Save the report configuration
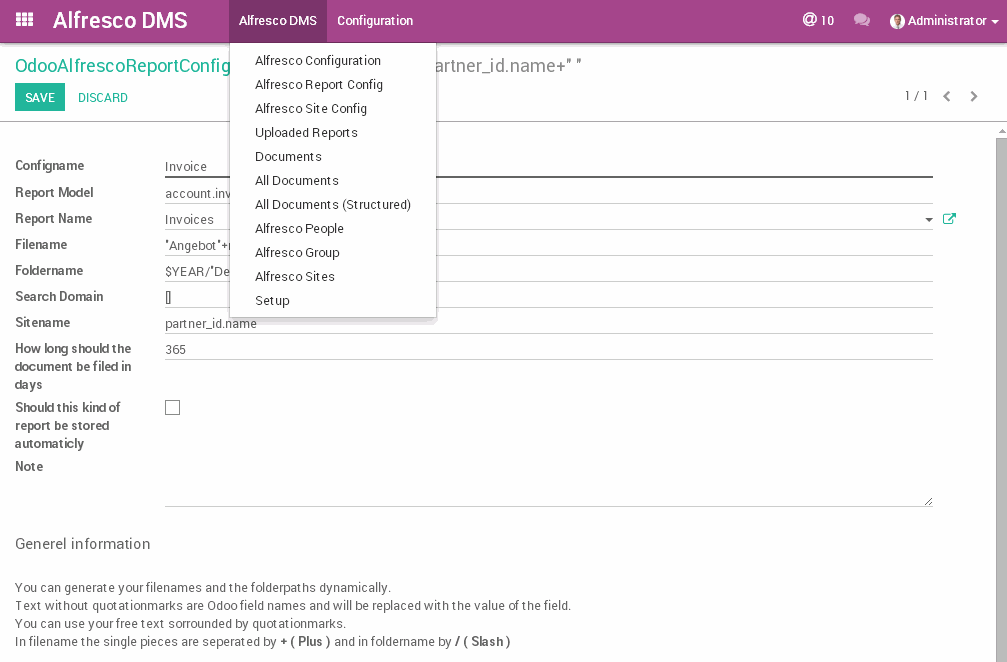Screen dimensions: 1007x662 [39, 97]
